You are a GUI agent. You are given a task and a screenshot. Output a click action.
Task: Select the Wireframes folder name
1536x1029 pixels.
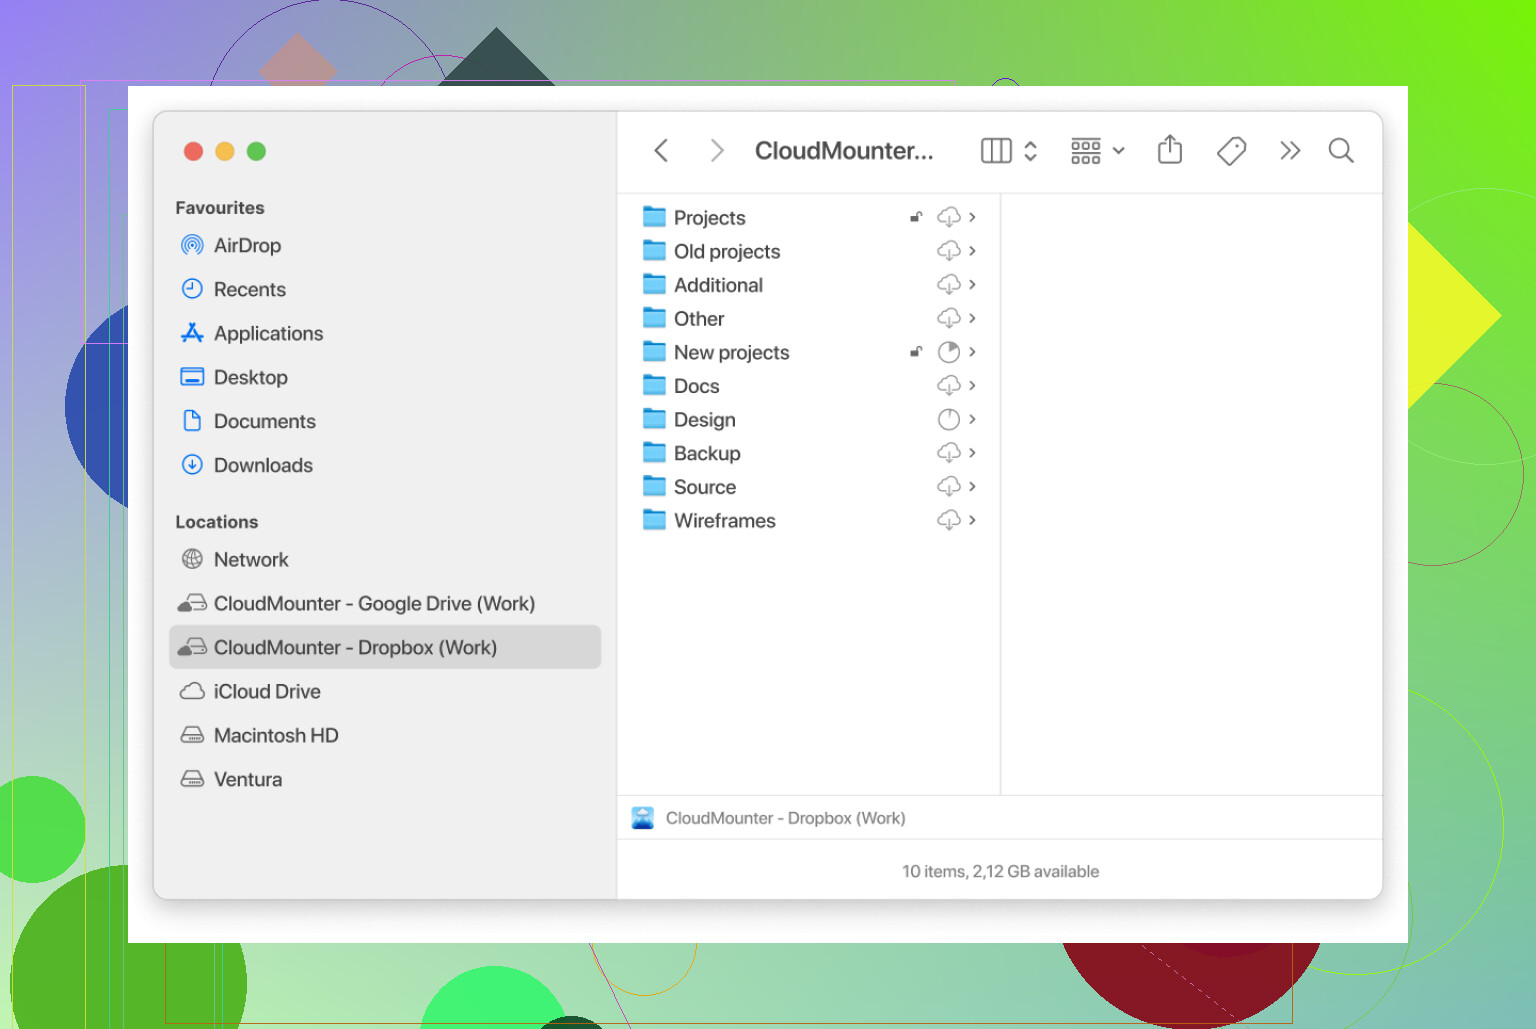[725, 520]
